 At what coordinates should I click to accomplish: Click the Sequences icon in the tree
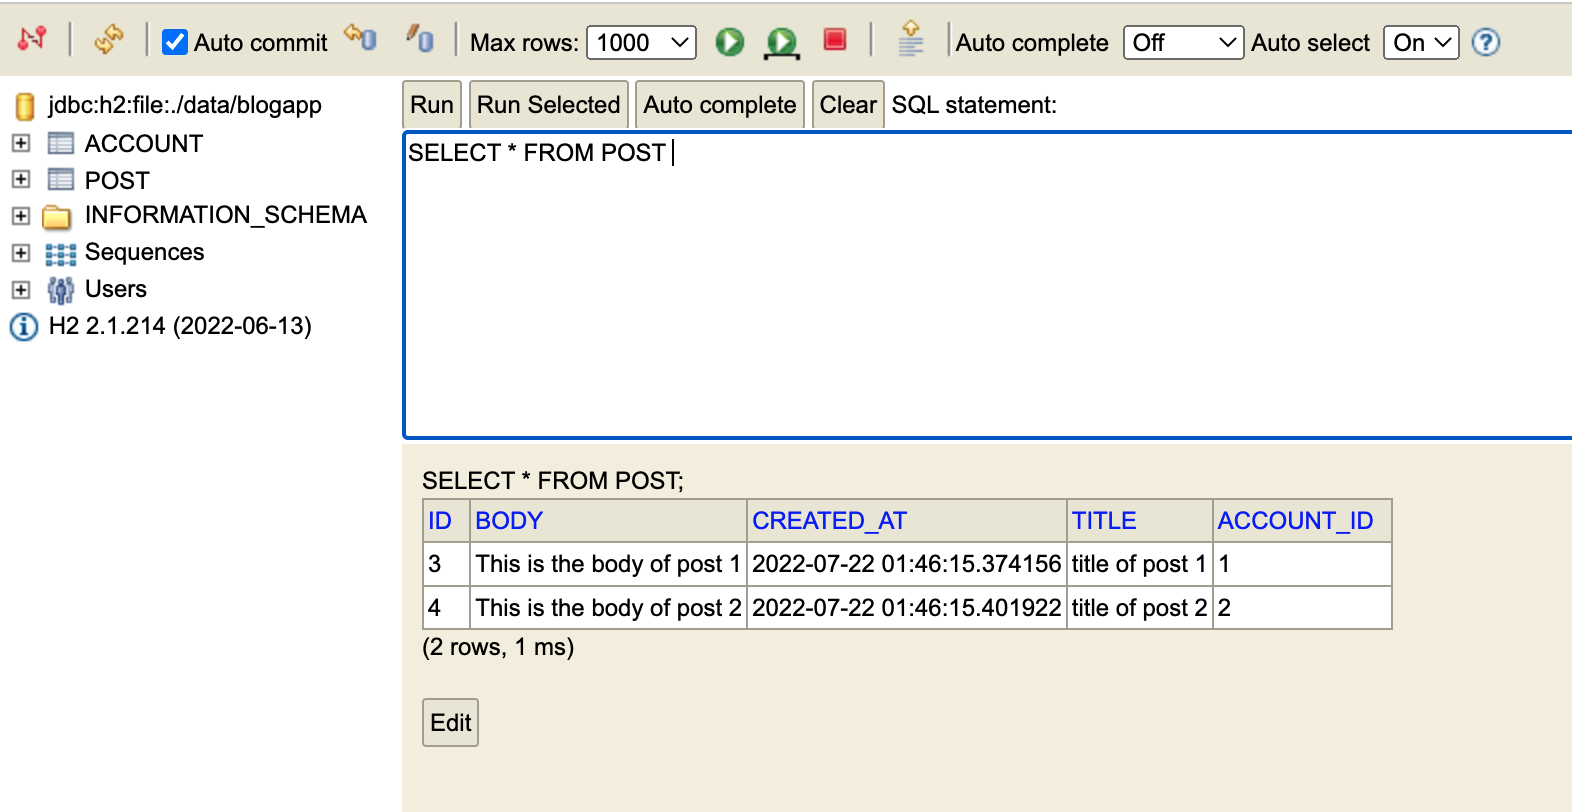[x=61, y=254]
